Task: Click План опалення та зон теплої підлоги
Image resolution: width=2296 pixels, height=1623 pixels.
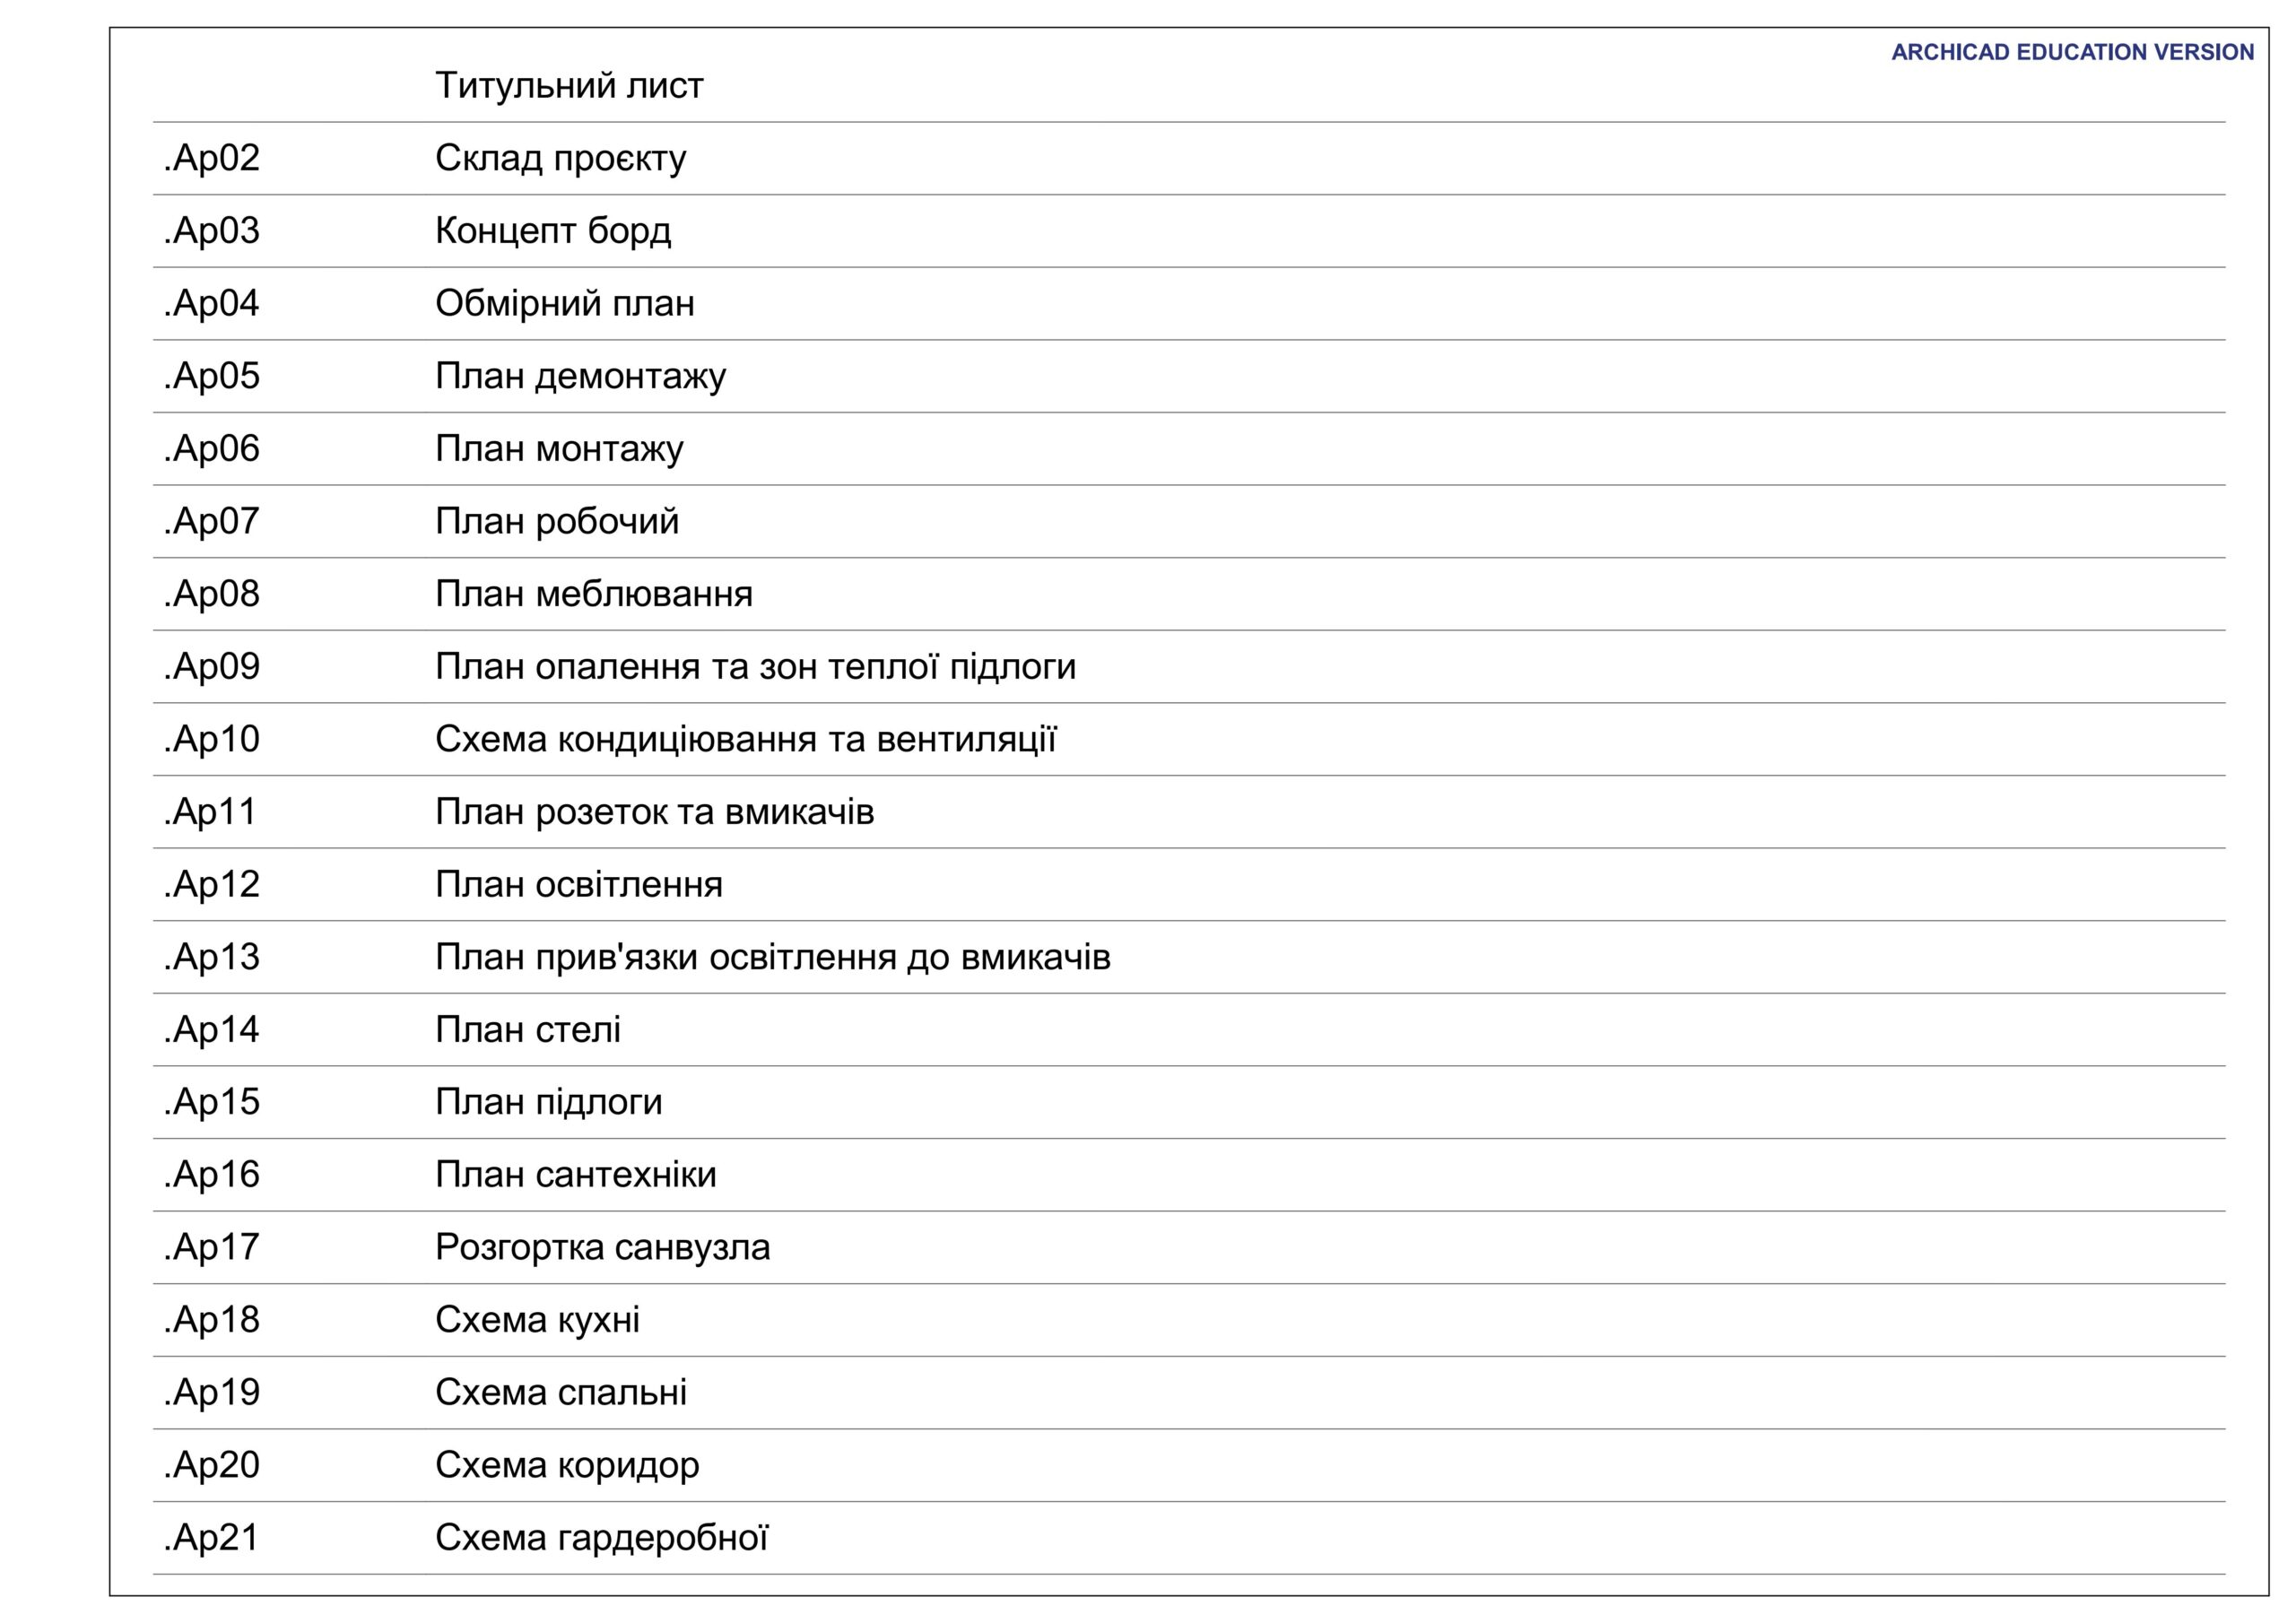Action: [756, 667]
